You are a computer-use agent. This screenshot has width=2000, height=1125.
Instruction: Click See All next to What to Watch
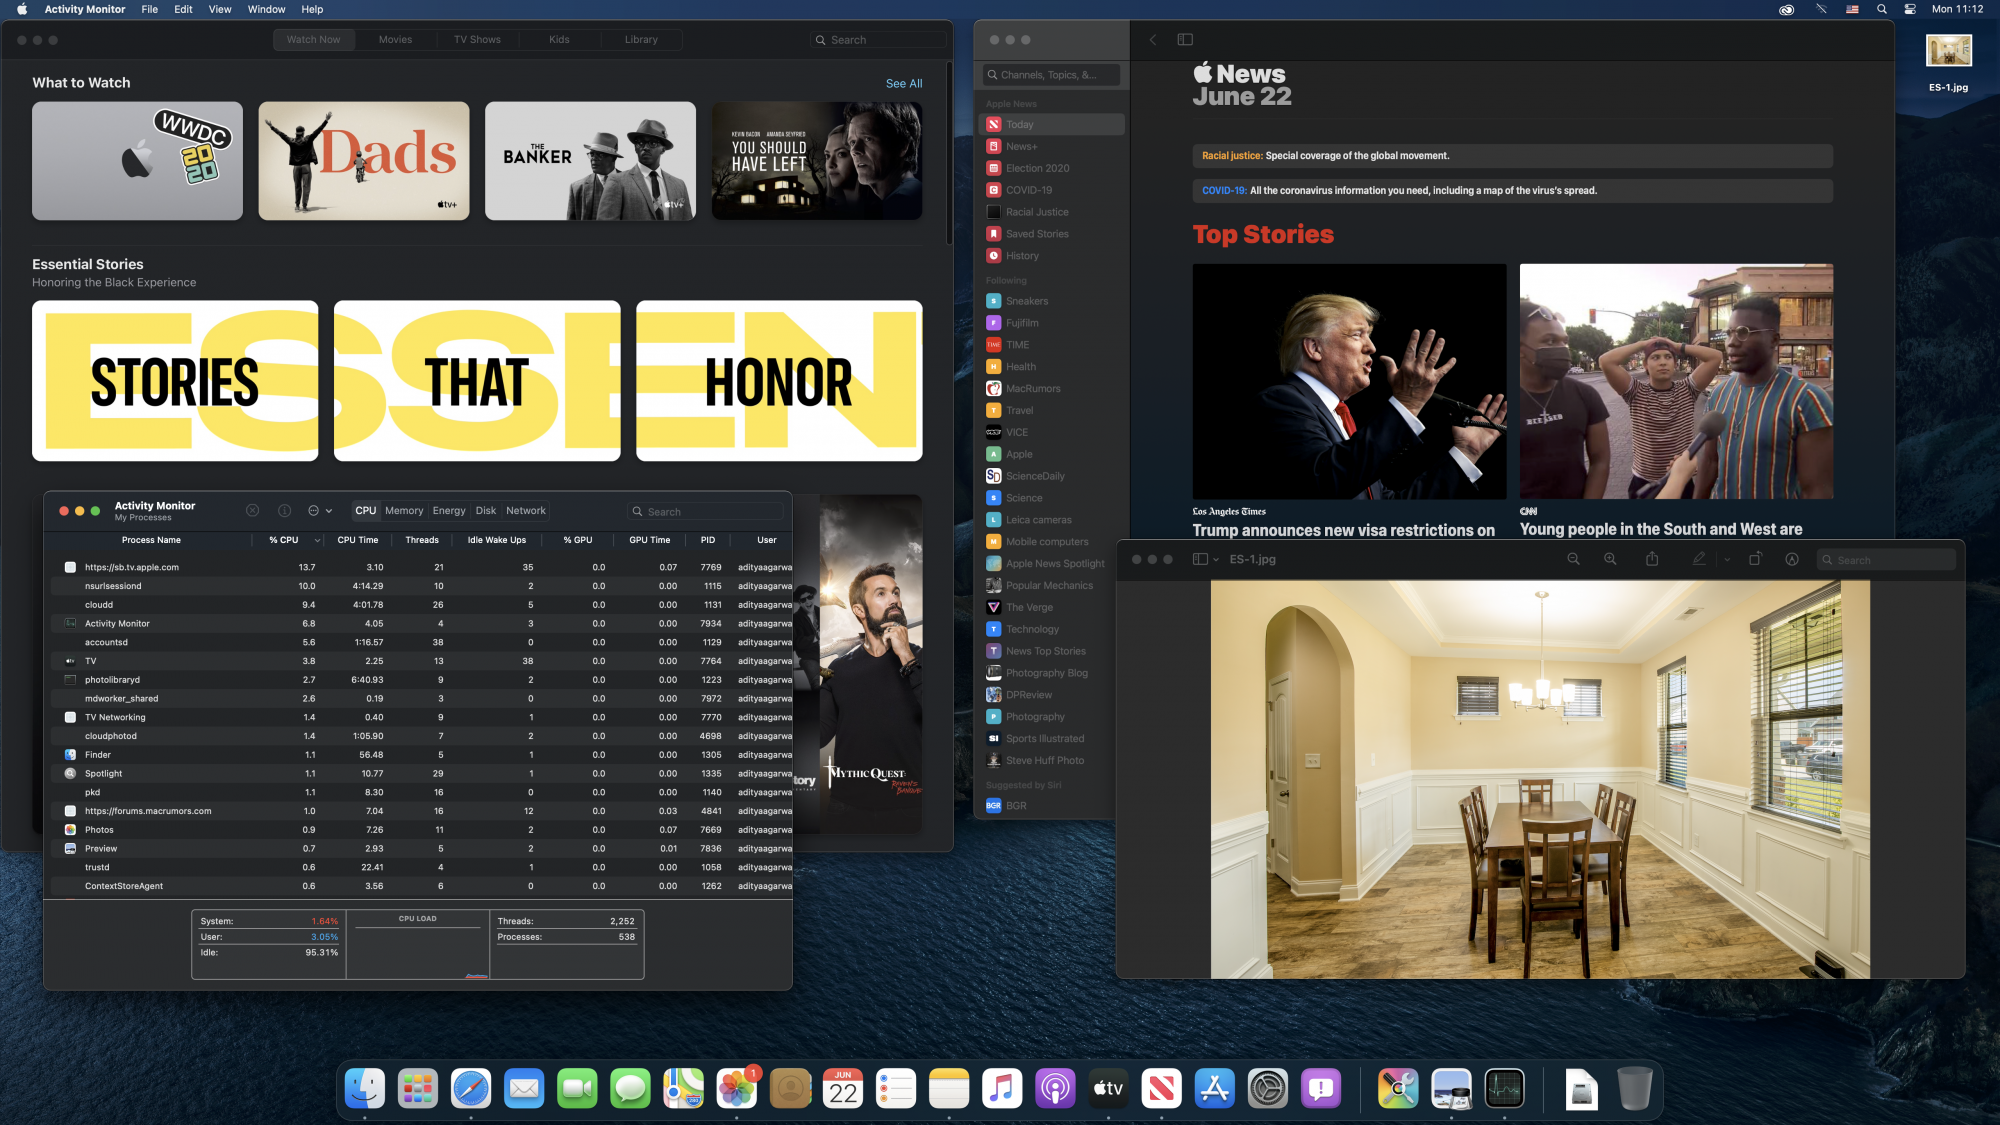[x=904, y=84]
